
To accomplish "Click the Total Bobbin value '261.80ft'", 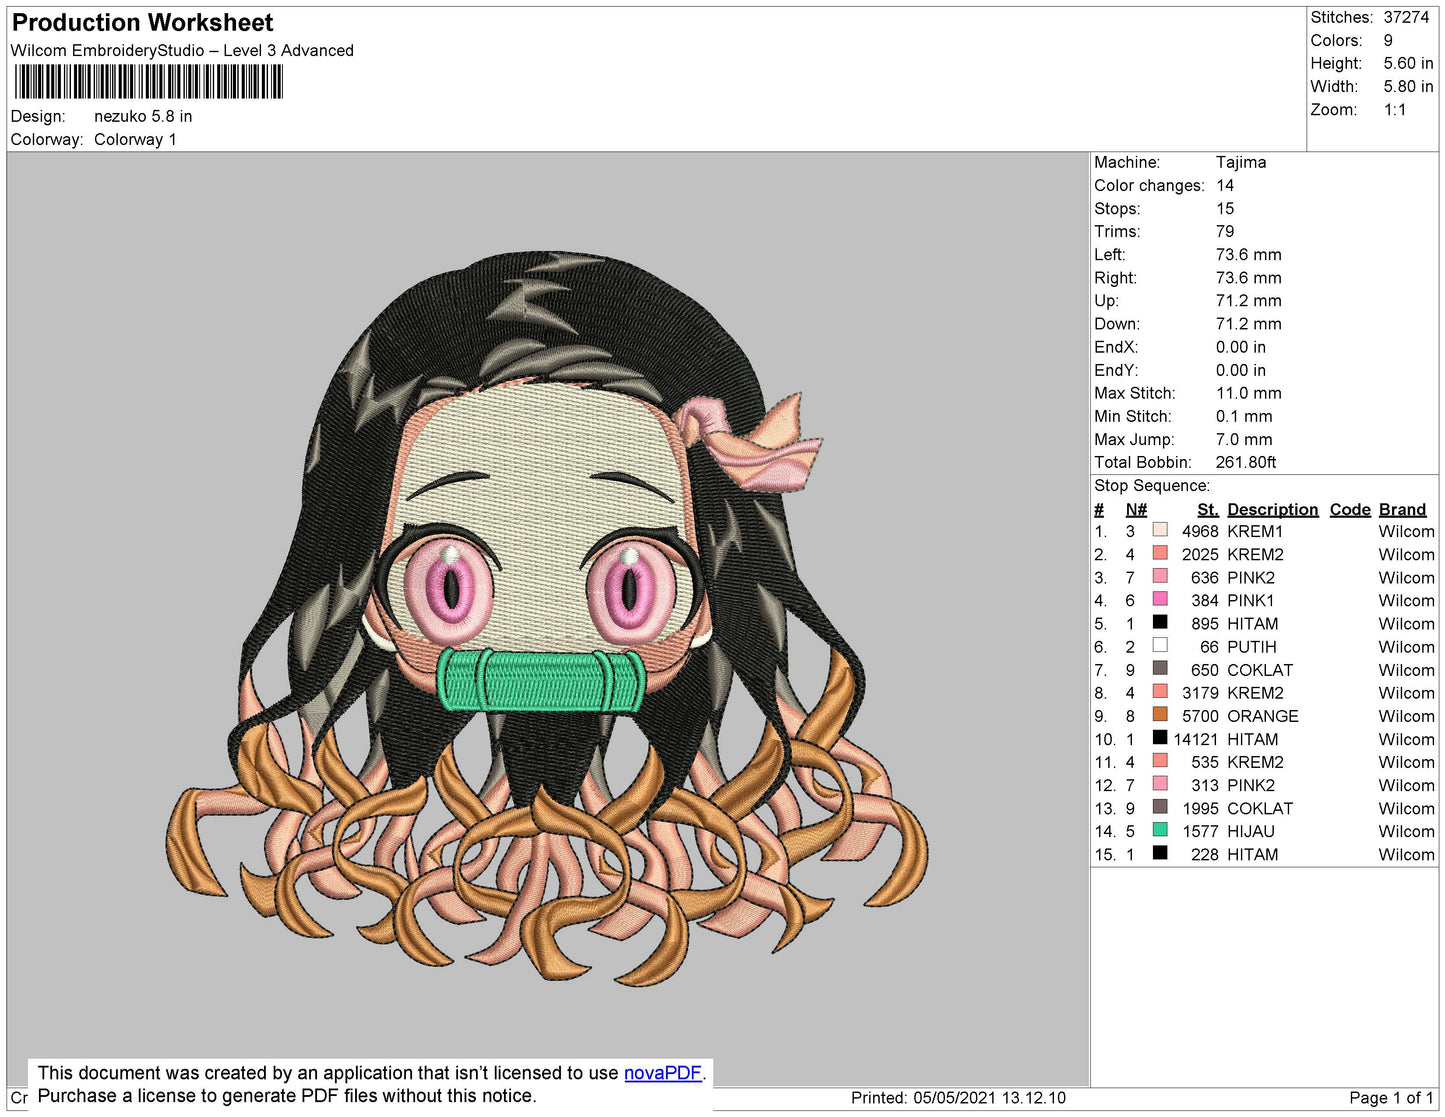I will 1246,463.
